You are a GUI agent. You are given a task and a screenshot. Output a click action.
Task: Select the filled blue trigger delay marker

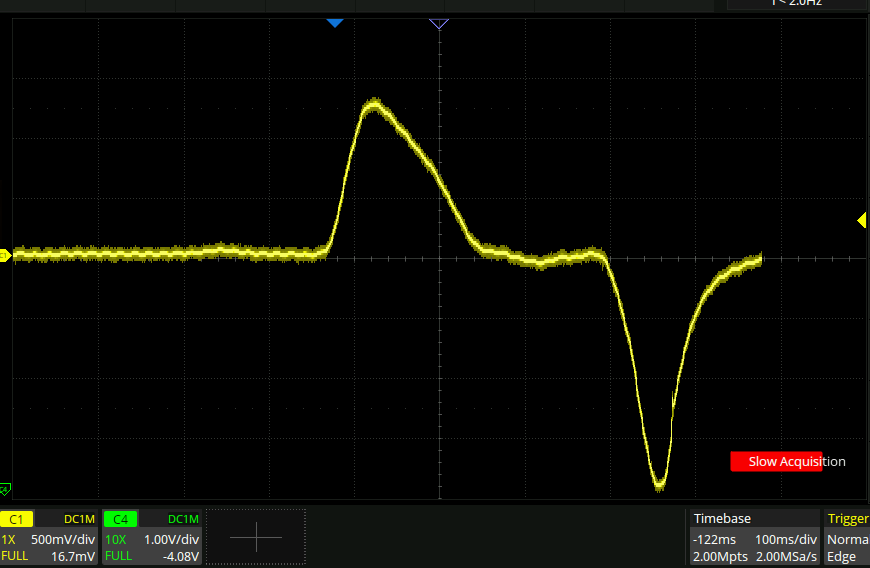tap(335, 22)
